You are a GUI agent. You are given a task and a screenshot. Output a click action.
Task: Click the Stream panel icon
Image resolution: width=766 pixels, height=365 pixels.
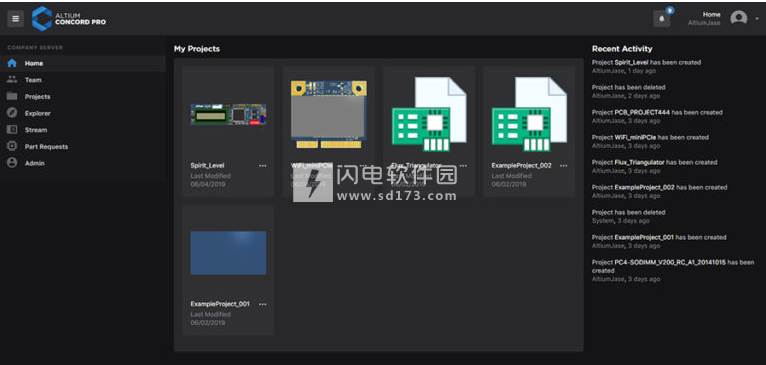(12, 130)
